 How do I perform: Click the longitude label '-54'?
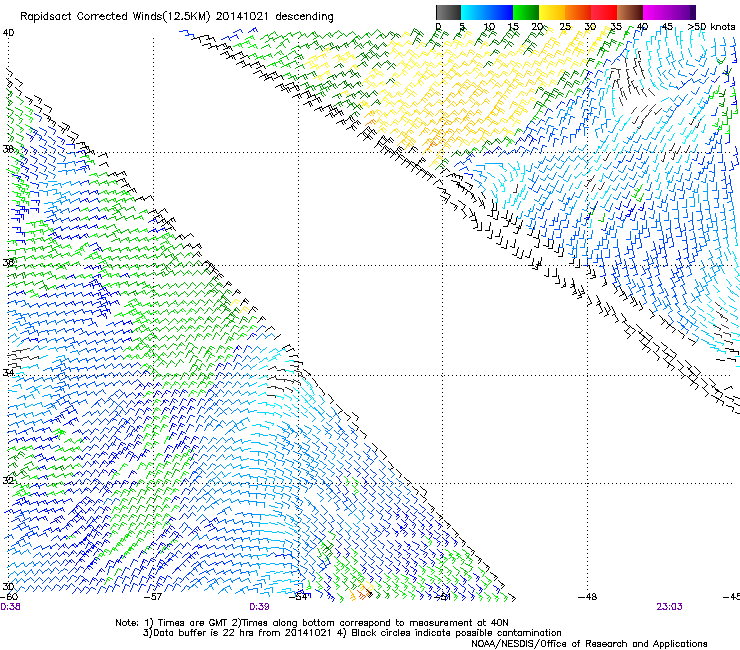click(x=298, y=597)
